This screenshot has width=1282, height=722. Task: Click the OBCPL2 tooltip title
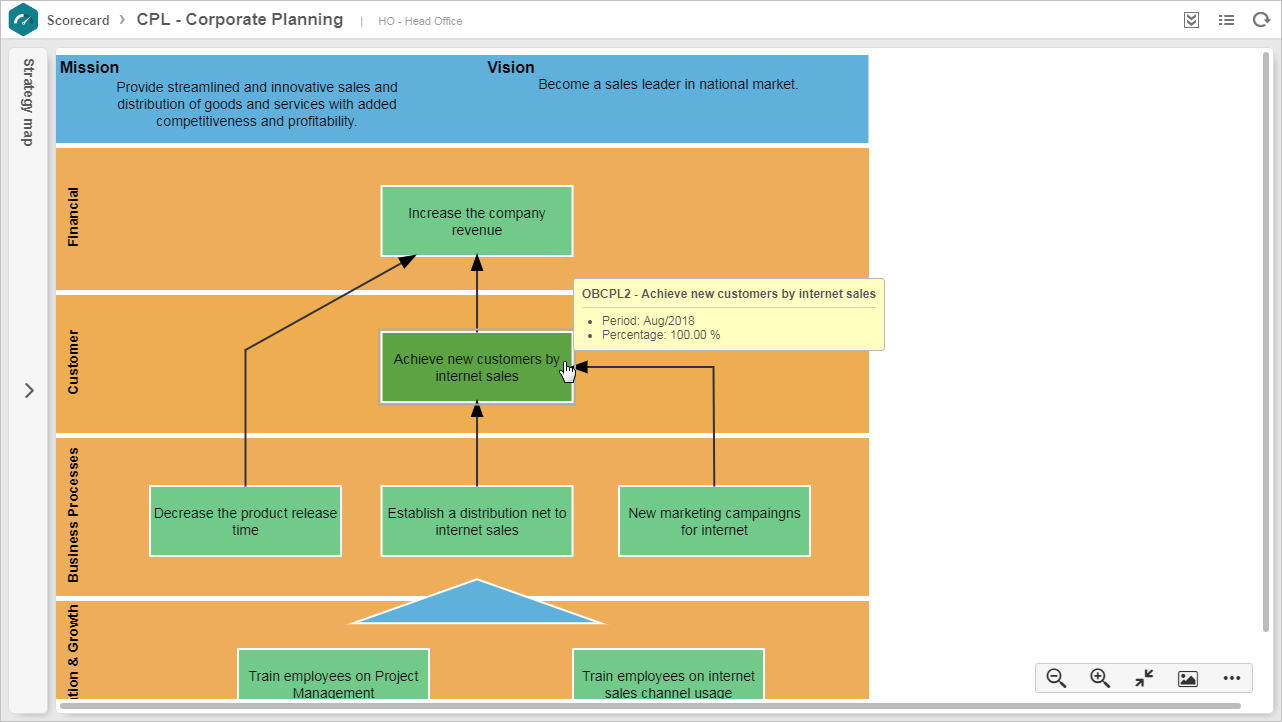coord(729,294)
